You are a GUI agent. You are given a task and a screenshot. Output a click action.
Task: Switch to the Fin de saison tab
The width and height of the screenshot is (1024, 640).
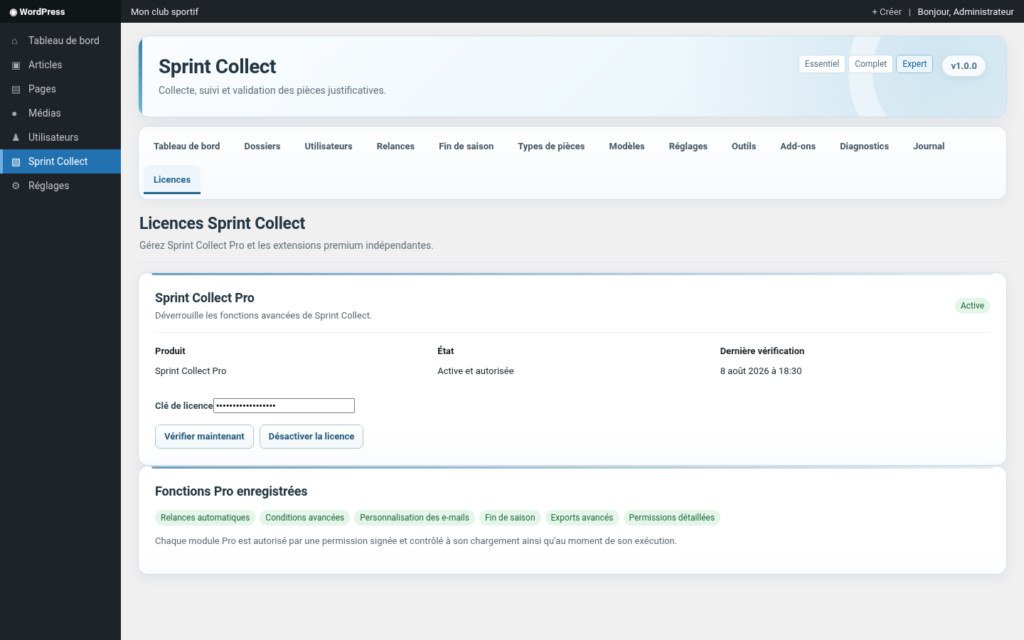pyautogui.click(x=466, y=146)
